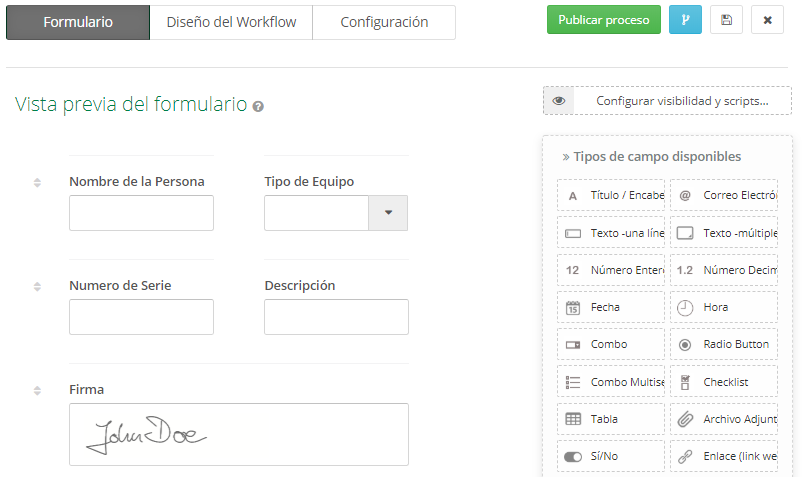
Task: Select the Tabla field type
Action: (x=610, y=419)
